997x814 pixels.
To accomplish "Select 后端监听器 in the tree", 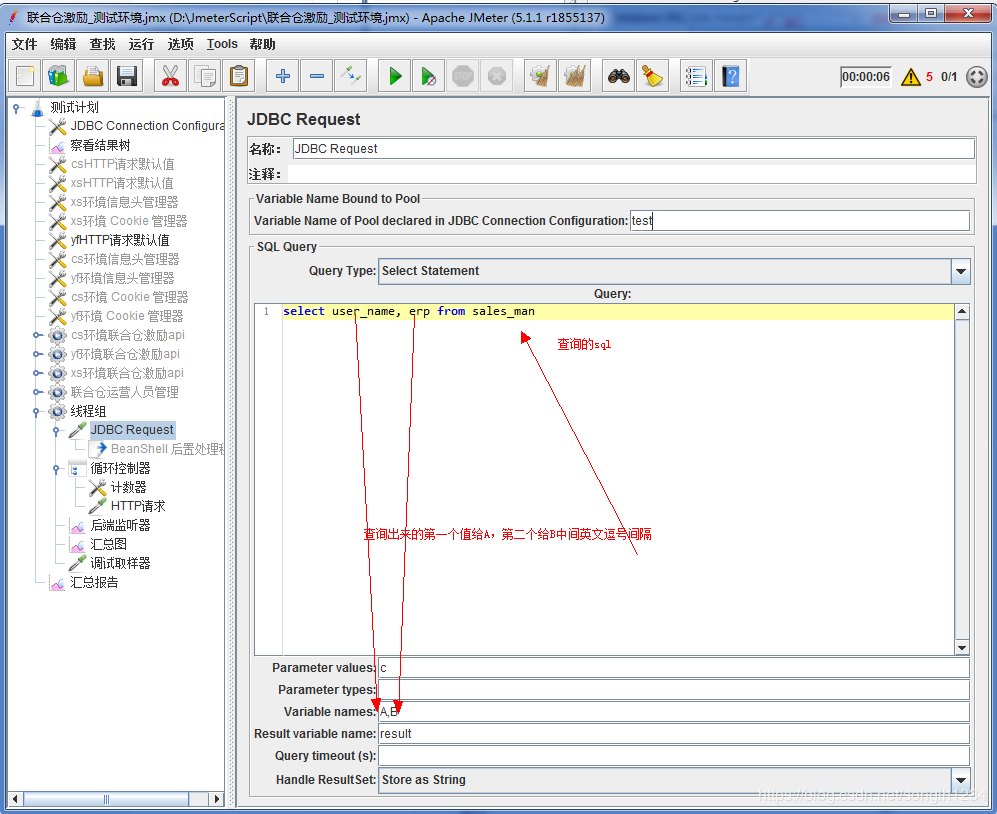I will click(x=120, y=525).
